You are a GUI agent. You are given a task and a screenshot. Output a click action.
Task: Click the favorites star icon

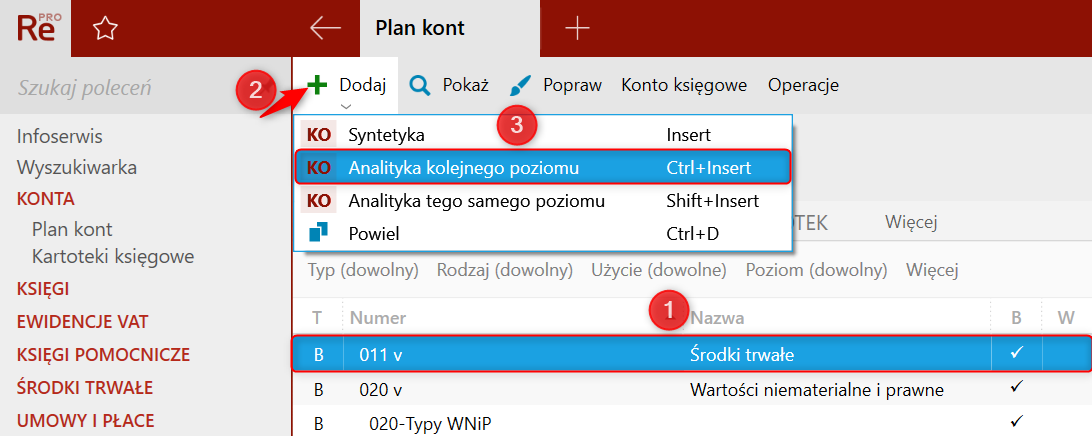pos(105,29)
